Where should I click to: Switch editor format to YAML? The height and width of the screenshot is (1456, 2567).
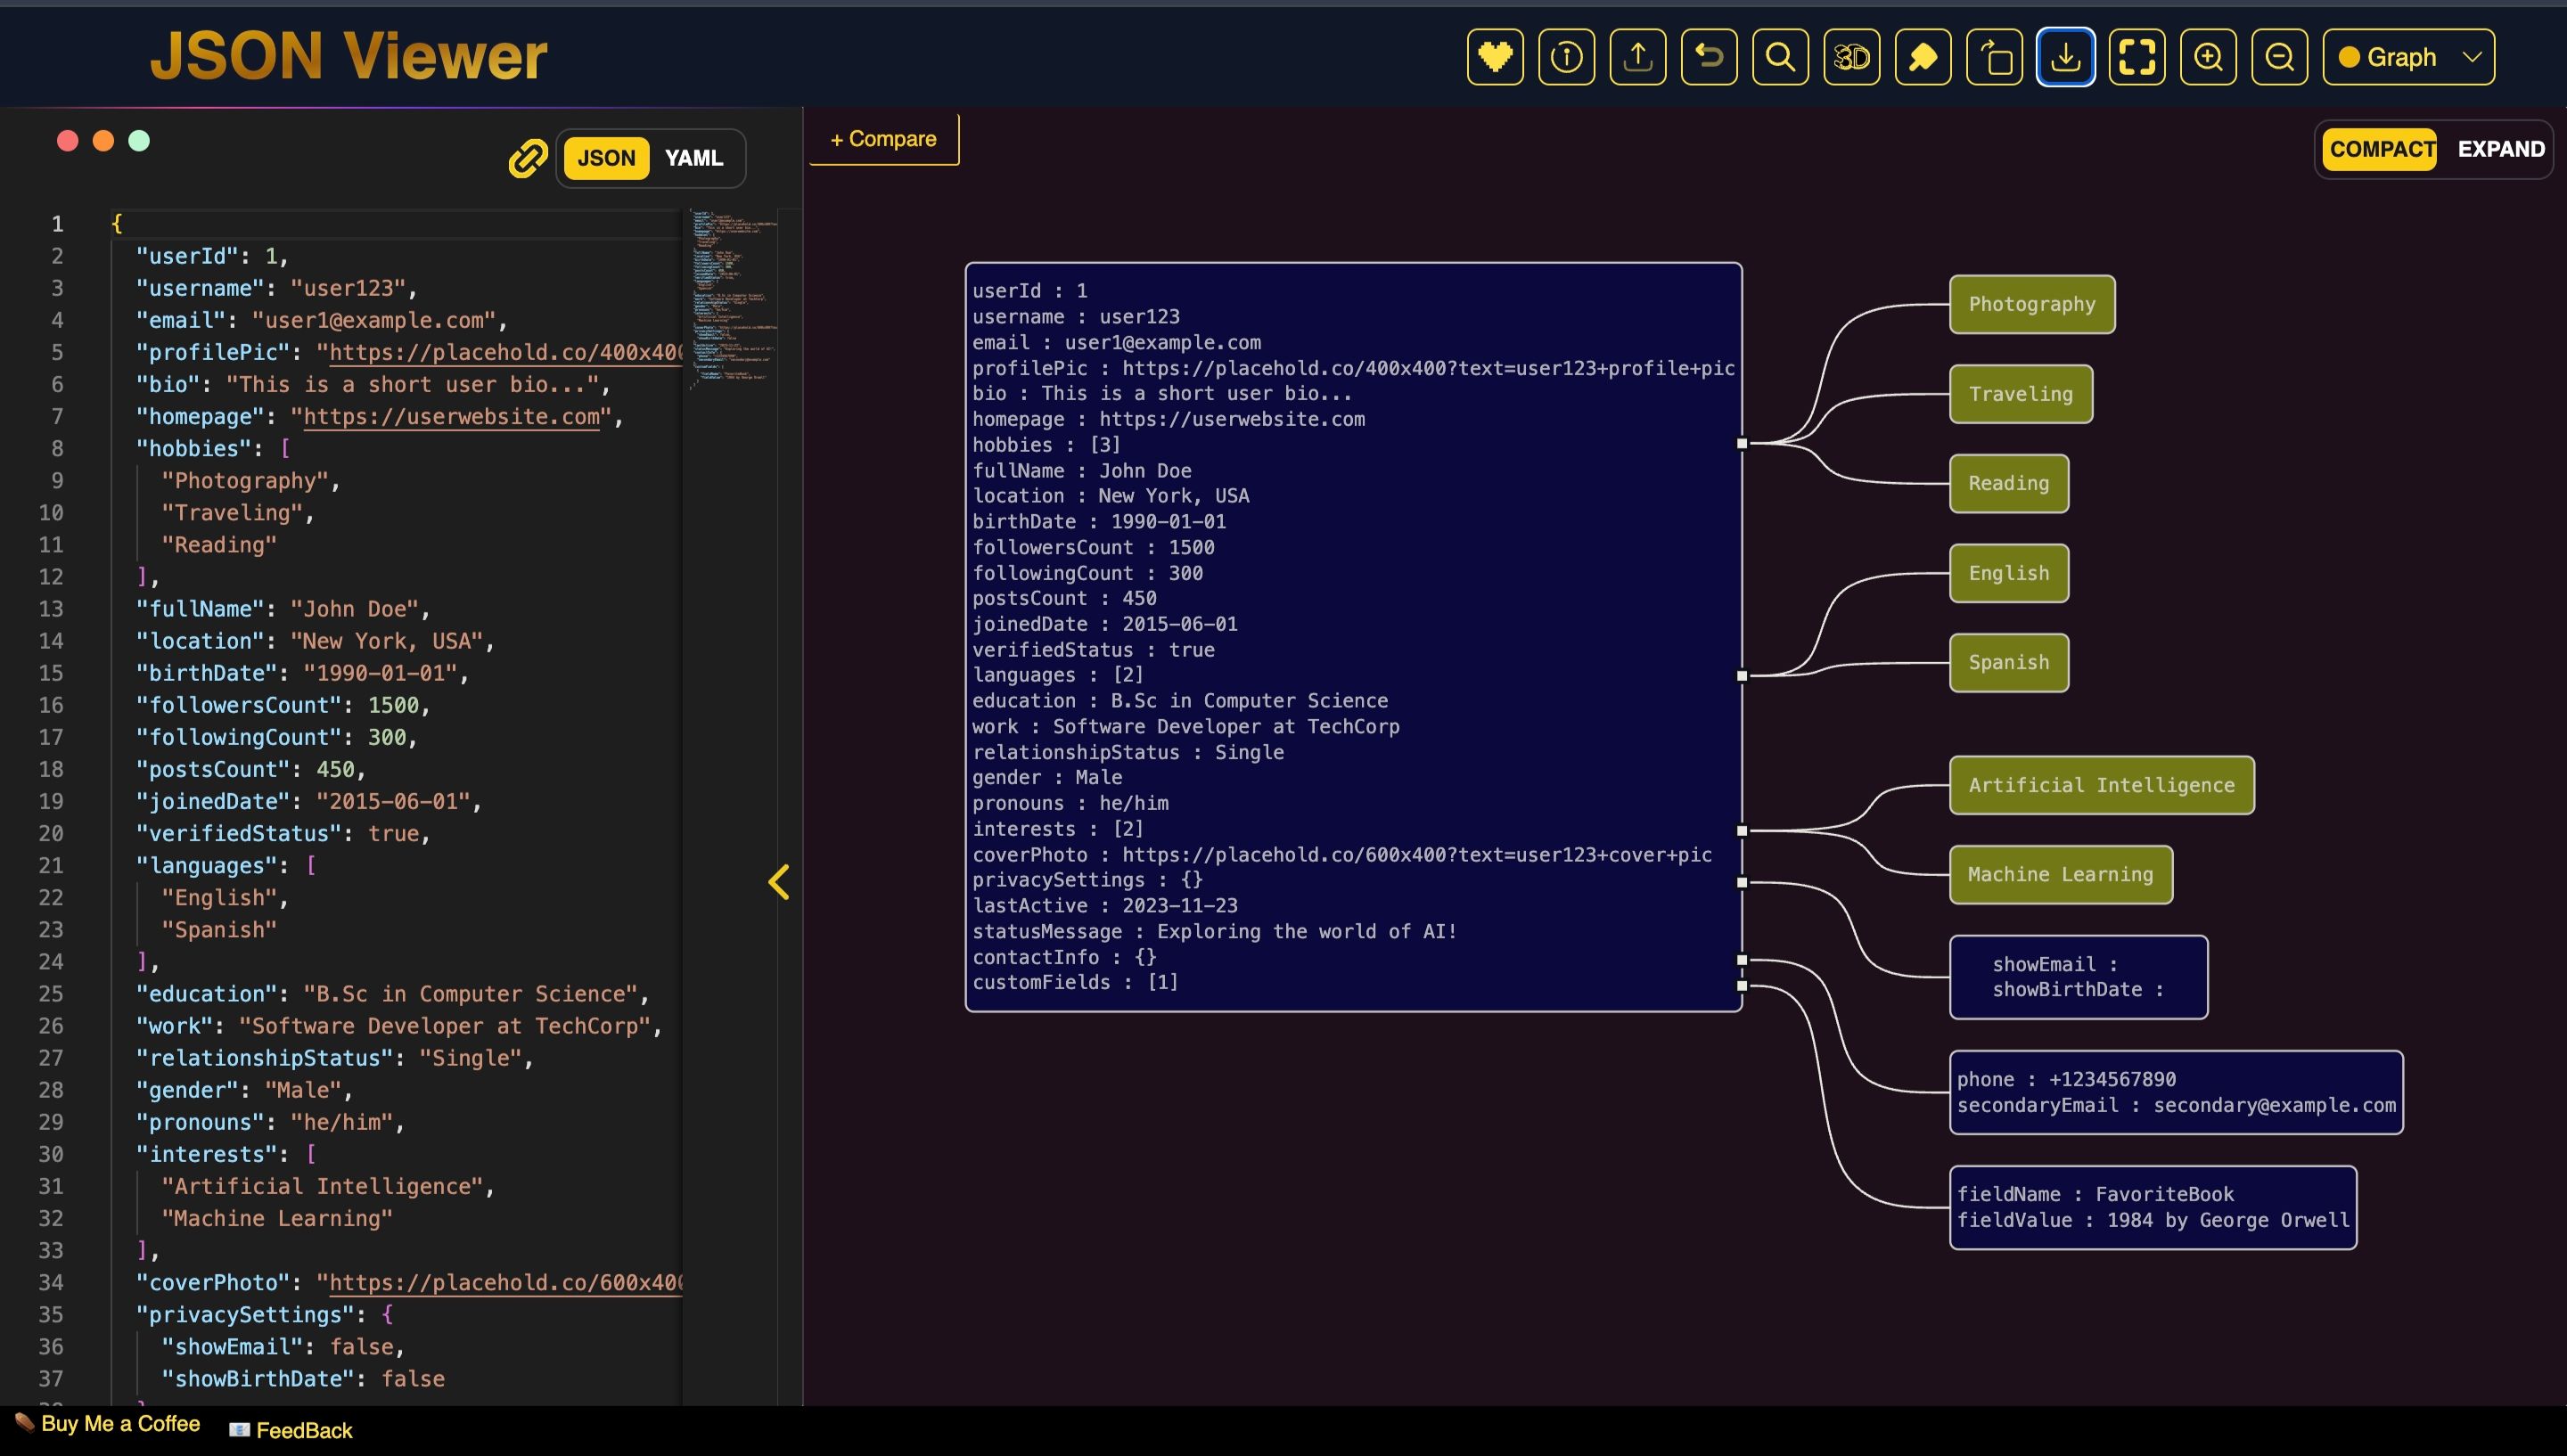[694, 158]
